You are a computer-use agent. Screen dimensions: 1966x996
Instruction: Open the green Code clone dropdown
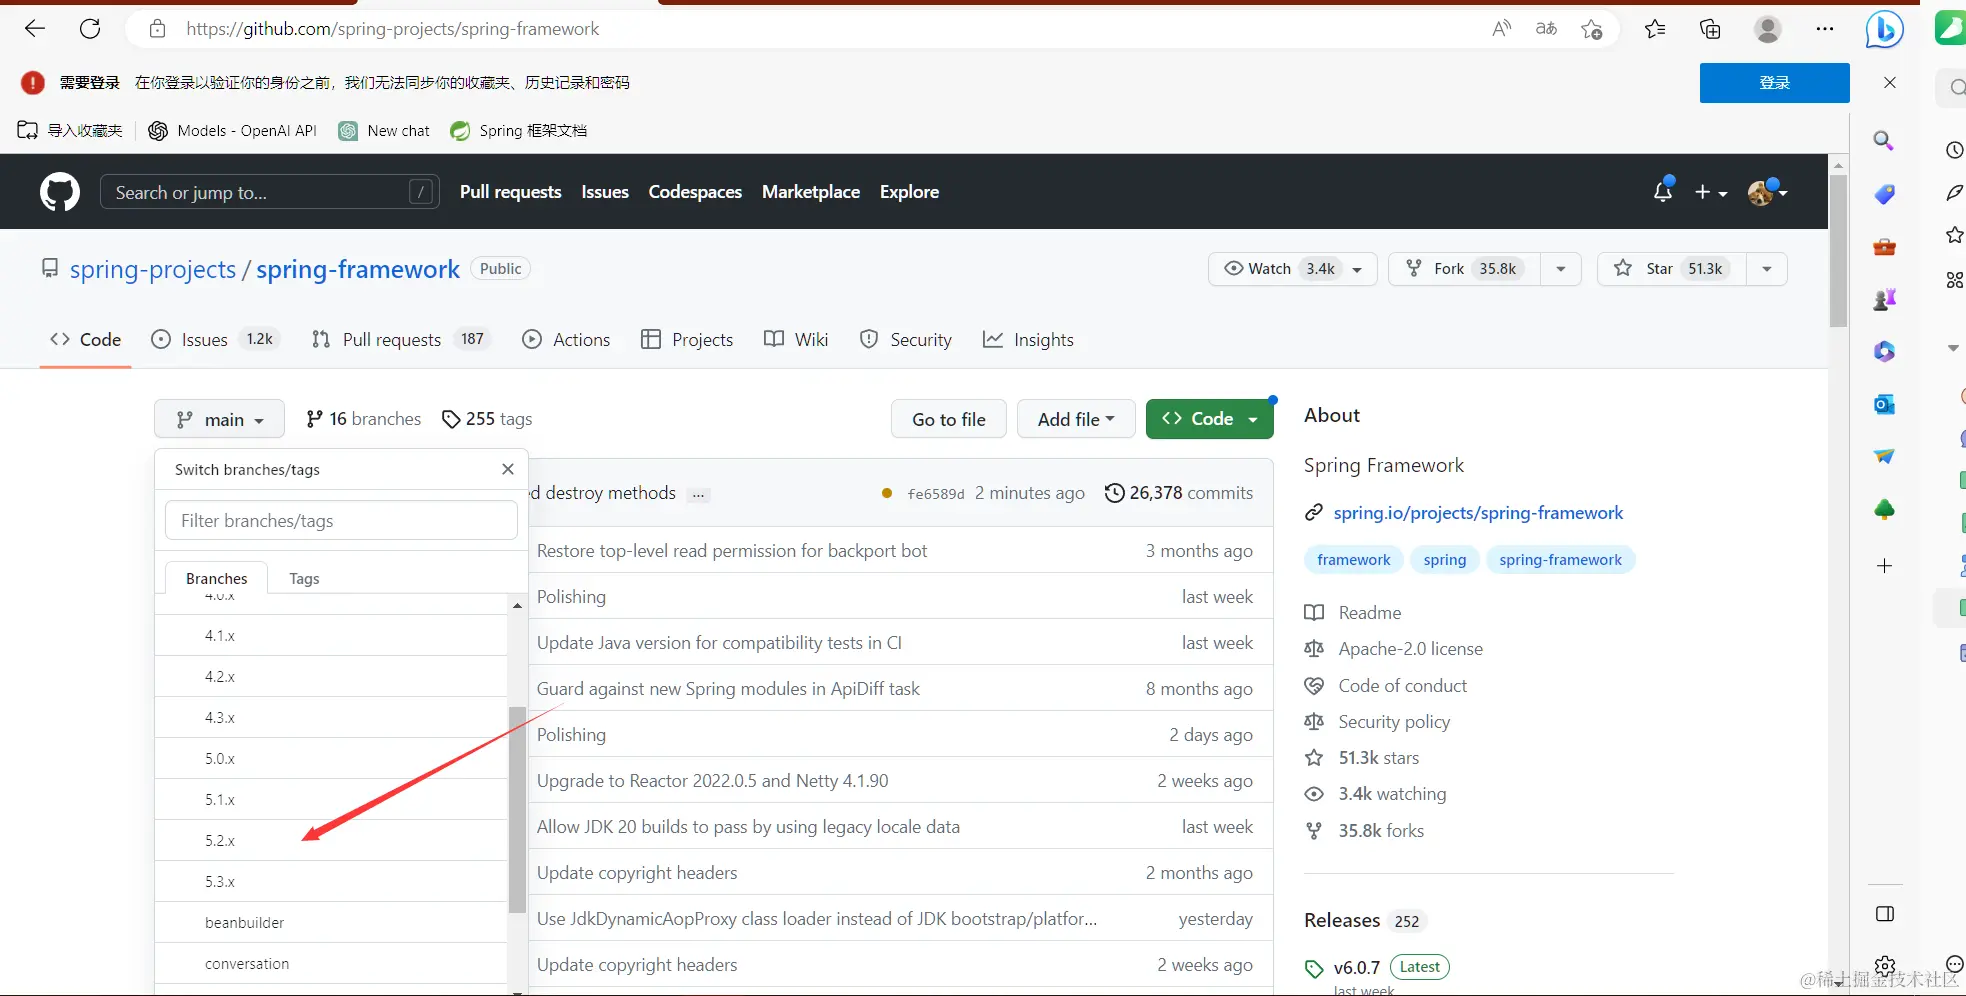(x=1210, y=419)
